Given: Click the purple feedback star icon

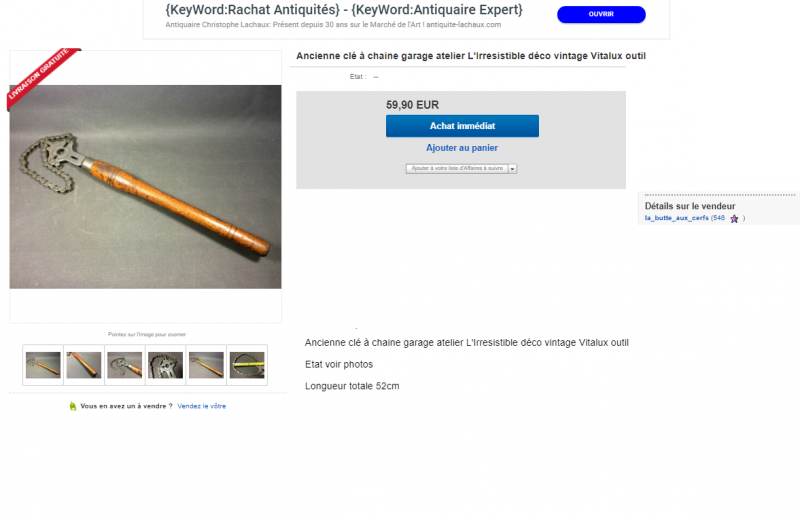Looking at the screenshot, I should tap(734, 218).
